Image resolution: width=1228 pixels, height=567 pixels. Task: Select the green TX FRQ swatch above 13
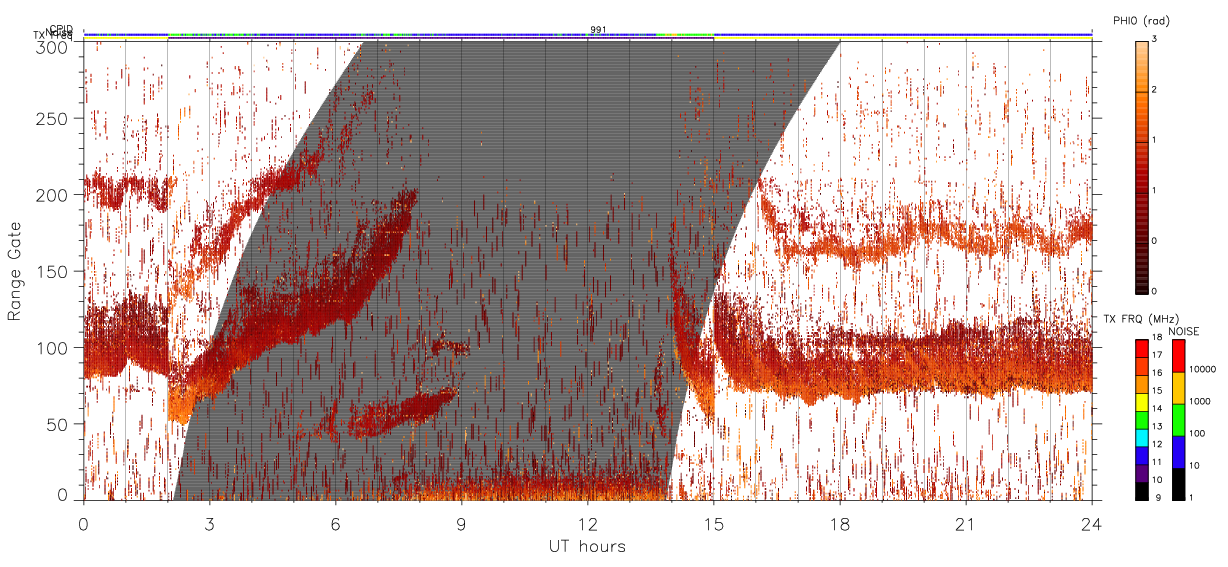coord(1142,420)
